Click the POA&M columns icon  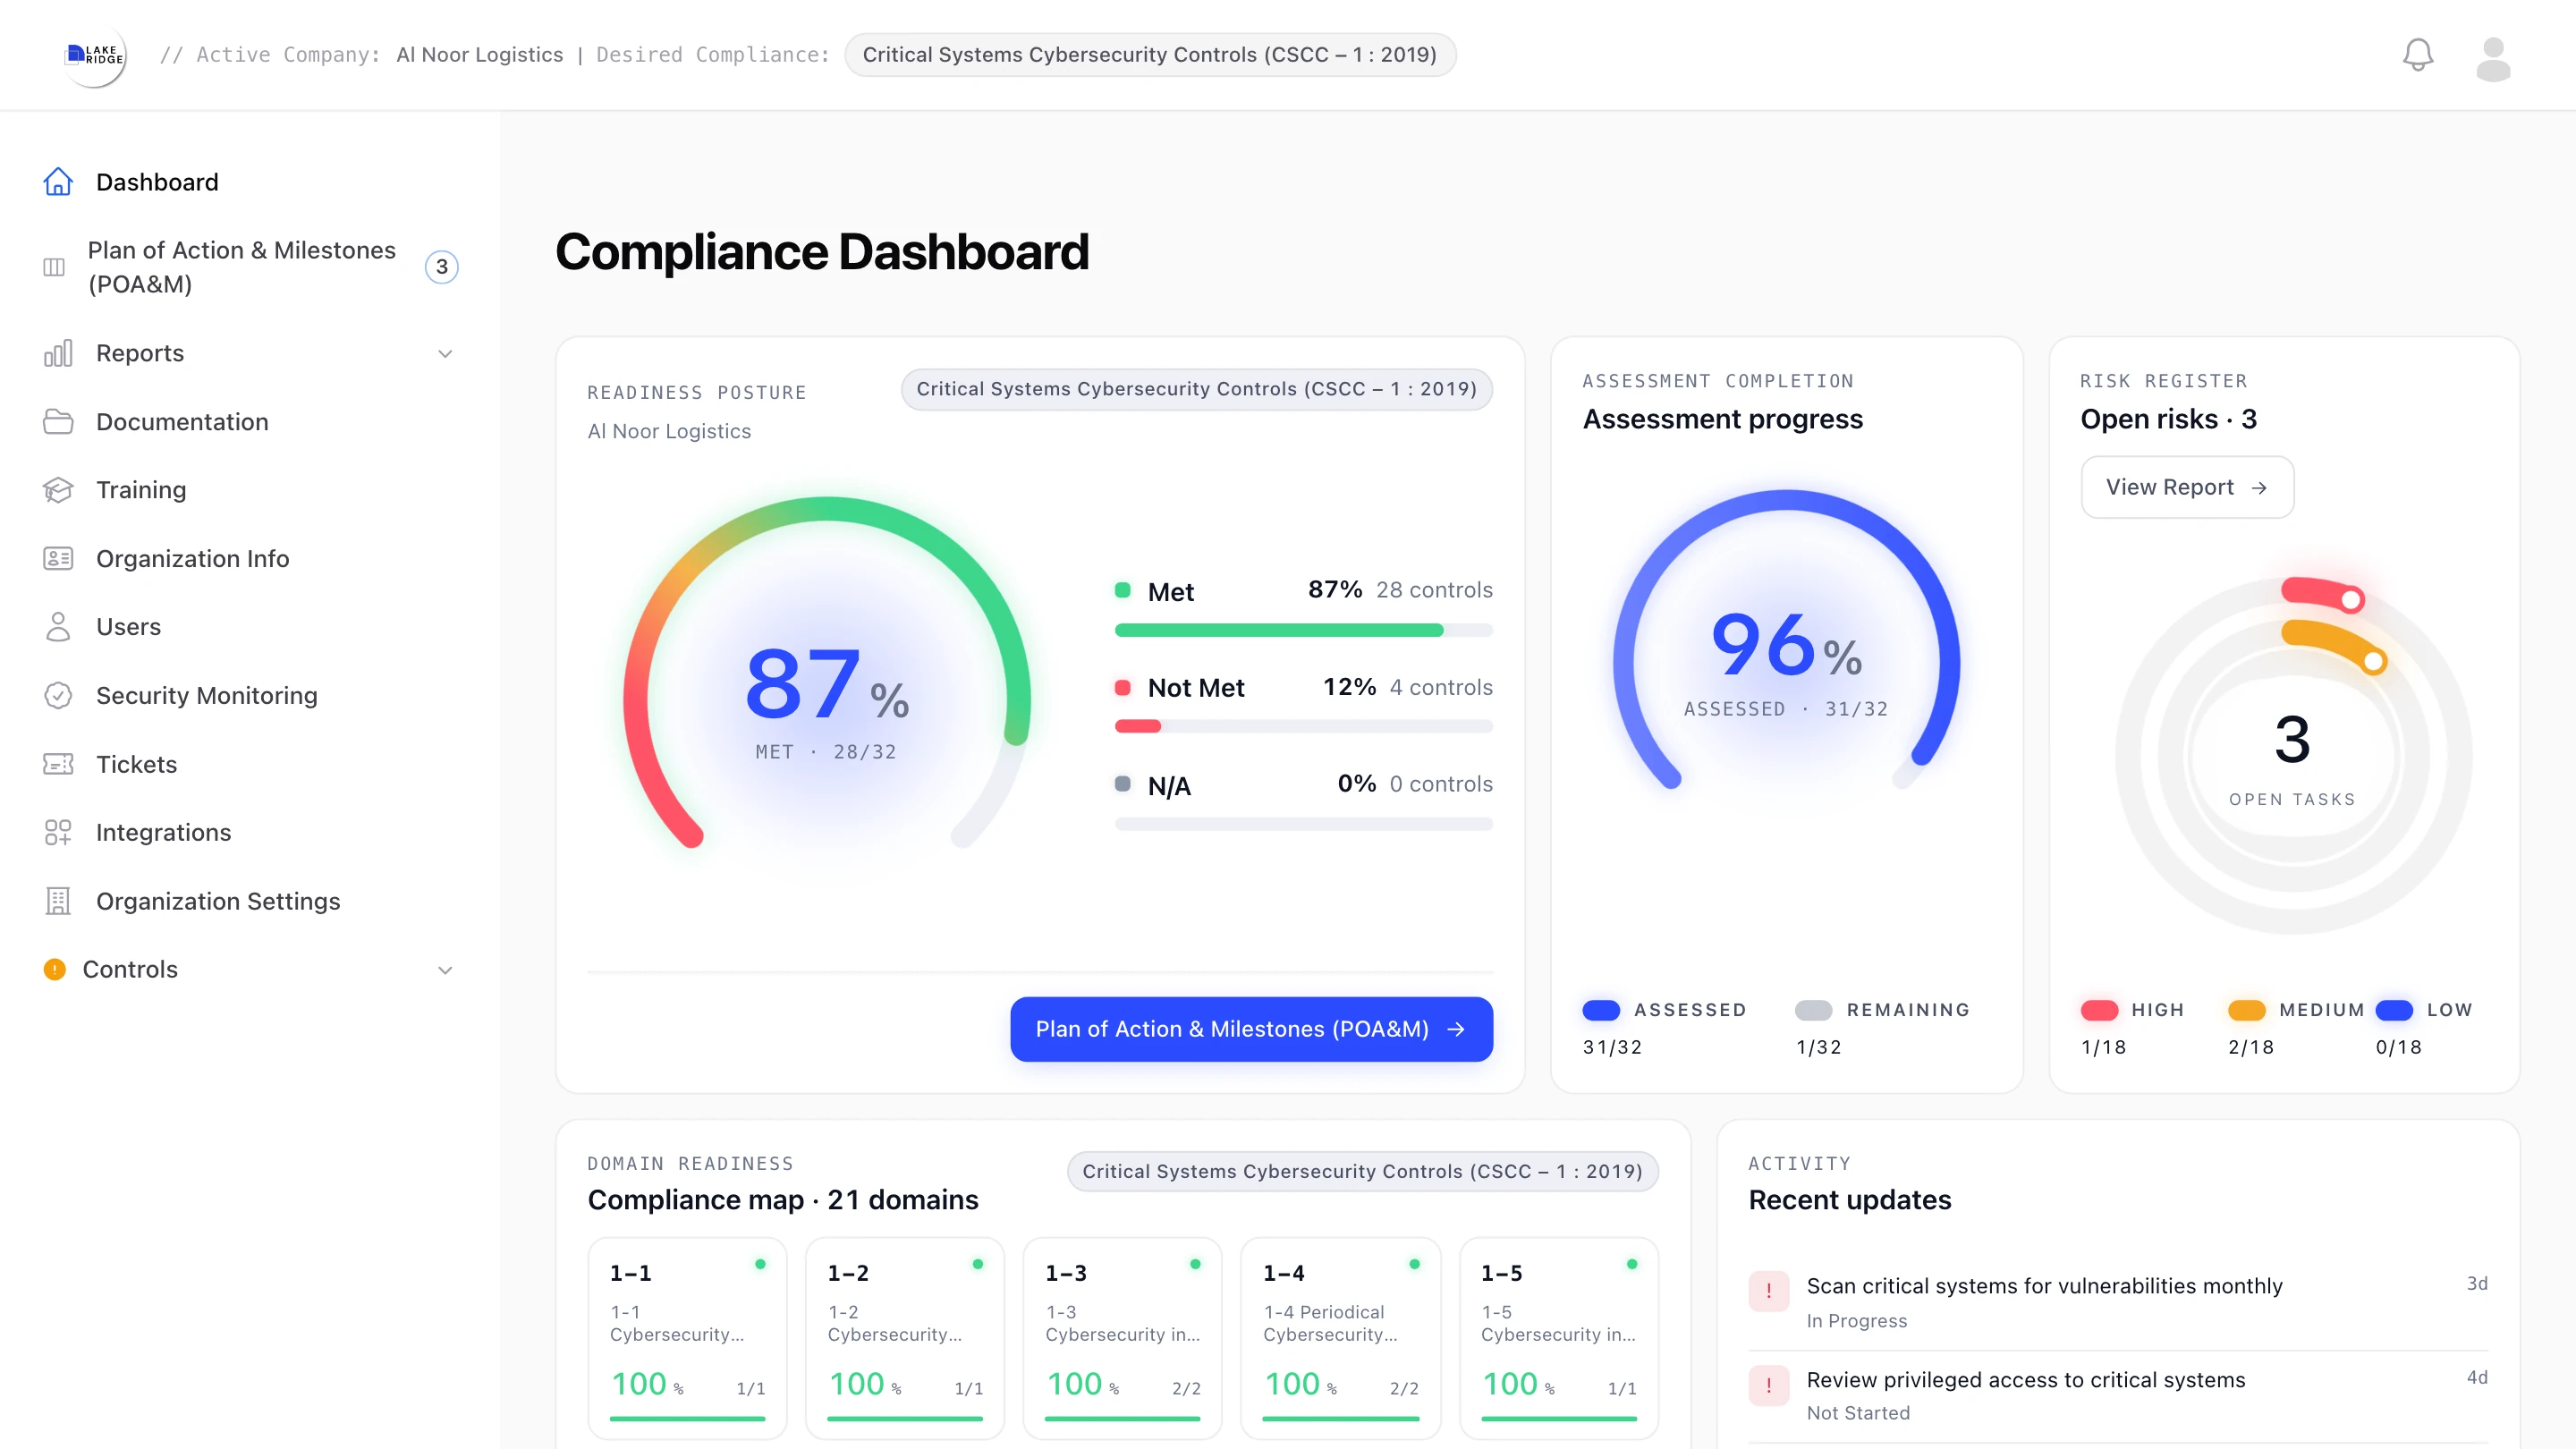pyautogui.click(x=54, y=267)
